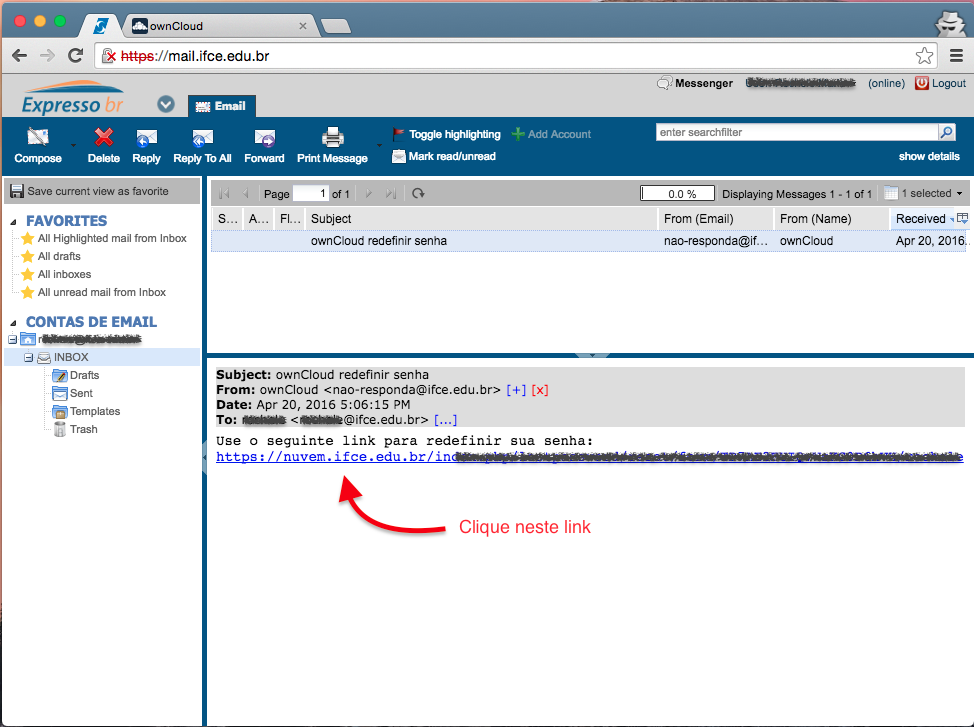Go to first page of messages
The width and height of the screenshot is (974, 727).
(x=224, y=194)
